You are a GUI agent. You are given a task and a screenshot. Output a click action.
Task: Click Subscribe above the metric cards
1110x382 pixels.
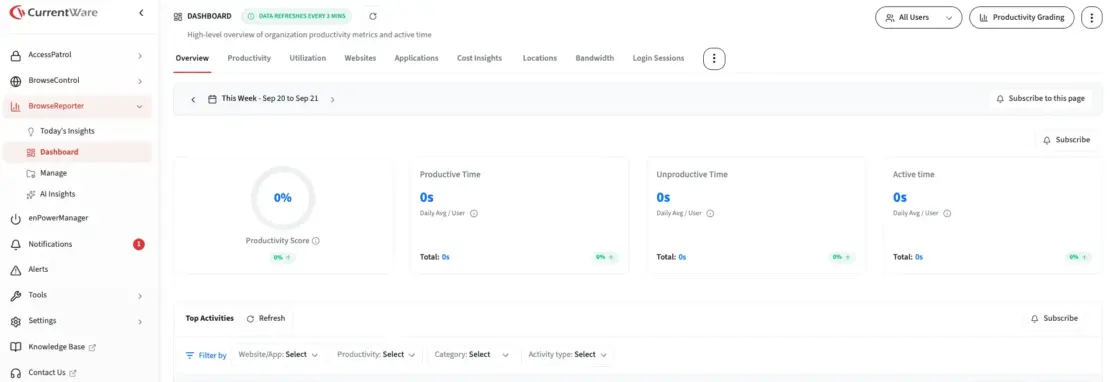(x=1066, y=140)
